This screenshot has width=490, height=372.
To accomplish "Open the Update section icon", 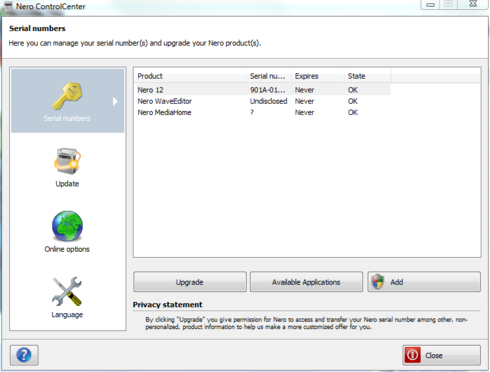I will (67, 161).
